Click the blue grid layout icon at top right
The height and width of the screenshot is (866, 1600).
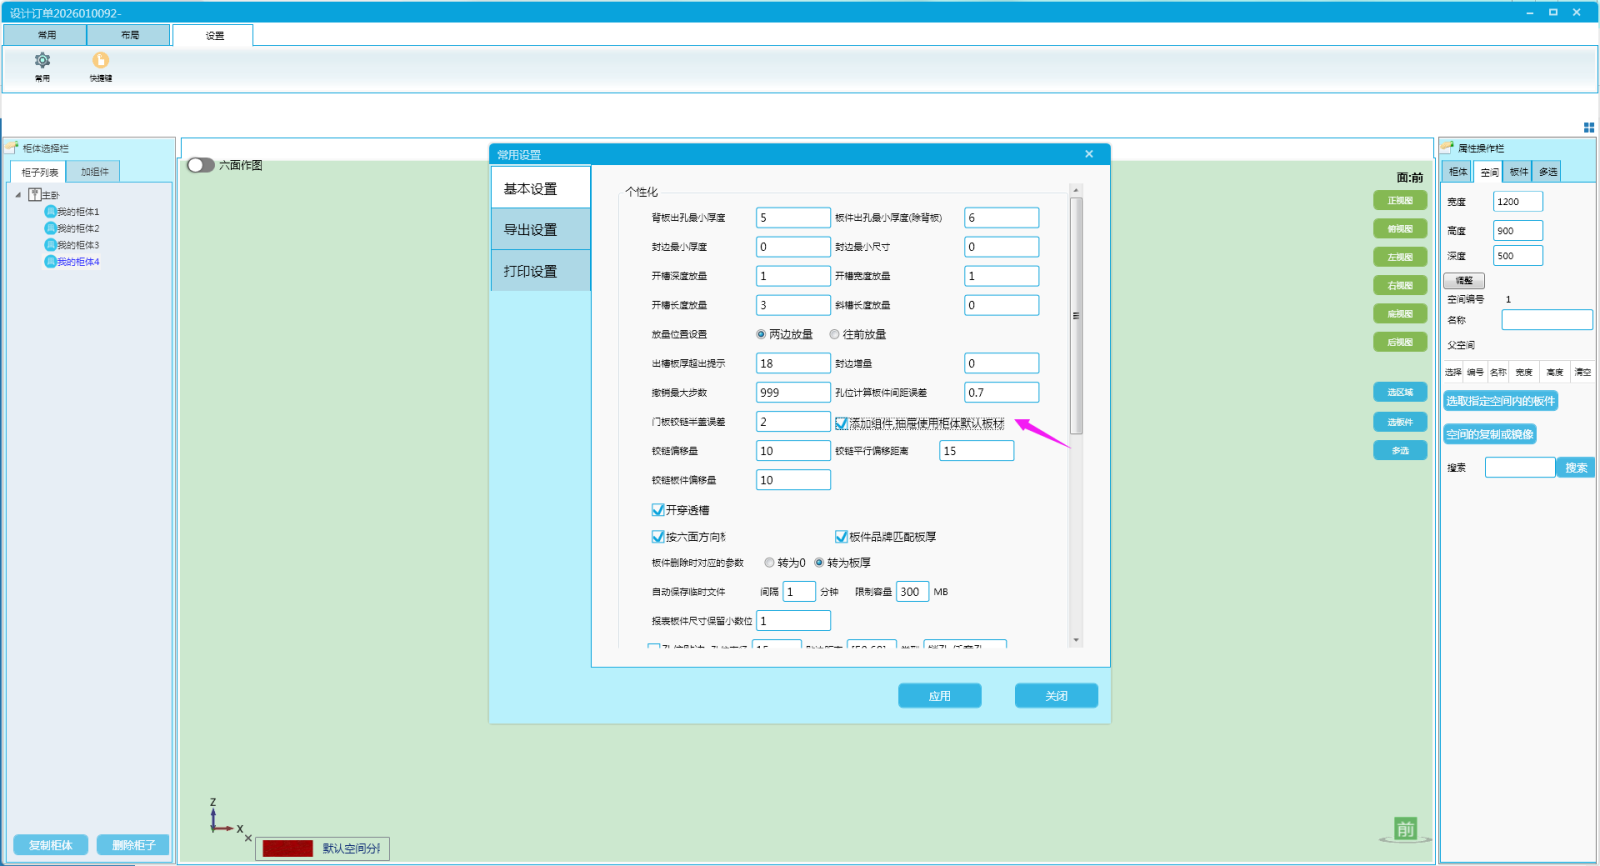pyautogui.click(x=1589, y=127)
